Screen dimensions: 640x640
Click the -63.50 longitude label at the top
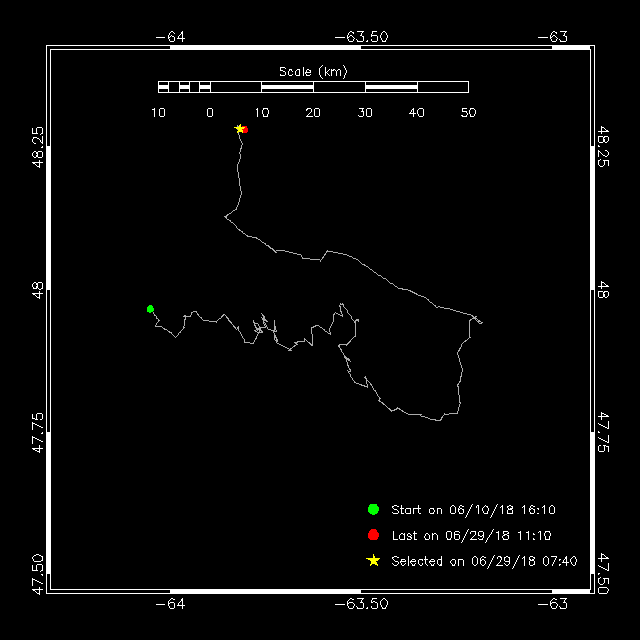tap(361, 36)
